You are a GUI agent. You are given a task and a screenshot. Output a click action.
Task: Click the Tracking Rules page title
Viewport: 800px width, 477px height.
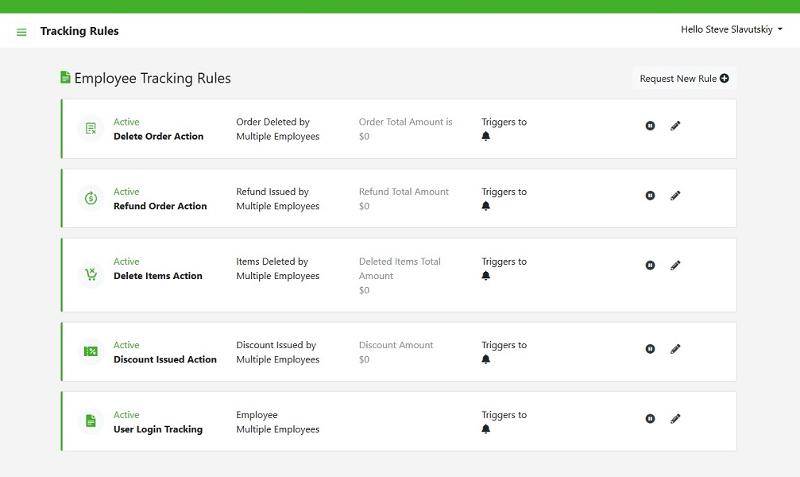click(x=80, y=31)
